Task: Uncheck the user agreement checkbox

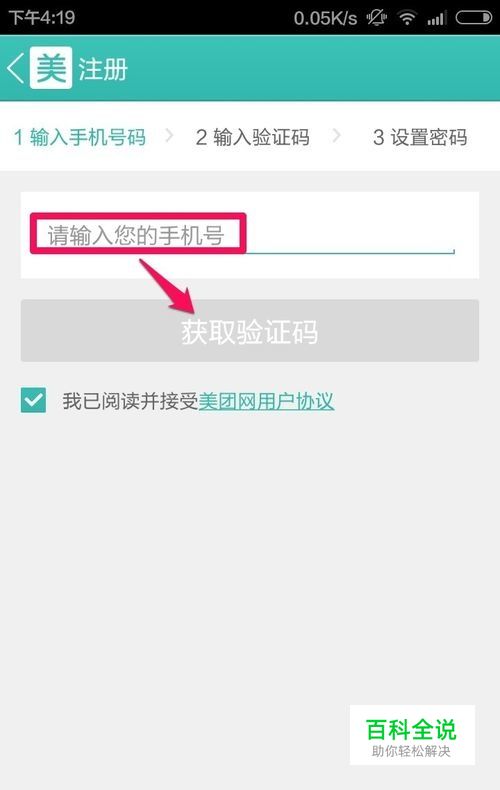Action: pyautogui.click(x=33, y=400)
